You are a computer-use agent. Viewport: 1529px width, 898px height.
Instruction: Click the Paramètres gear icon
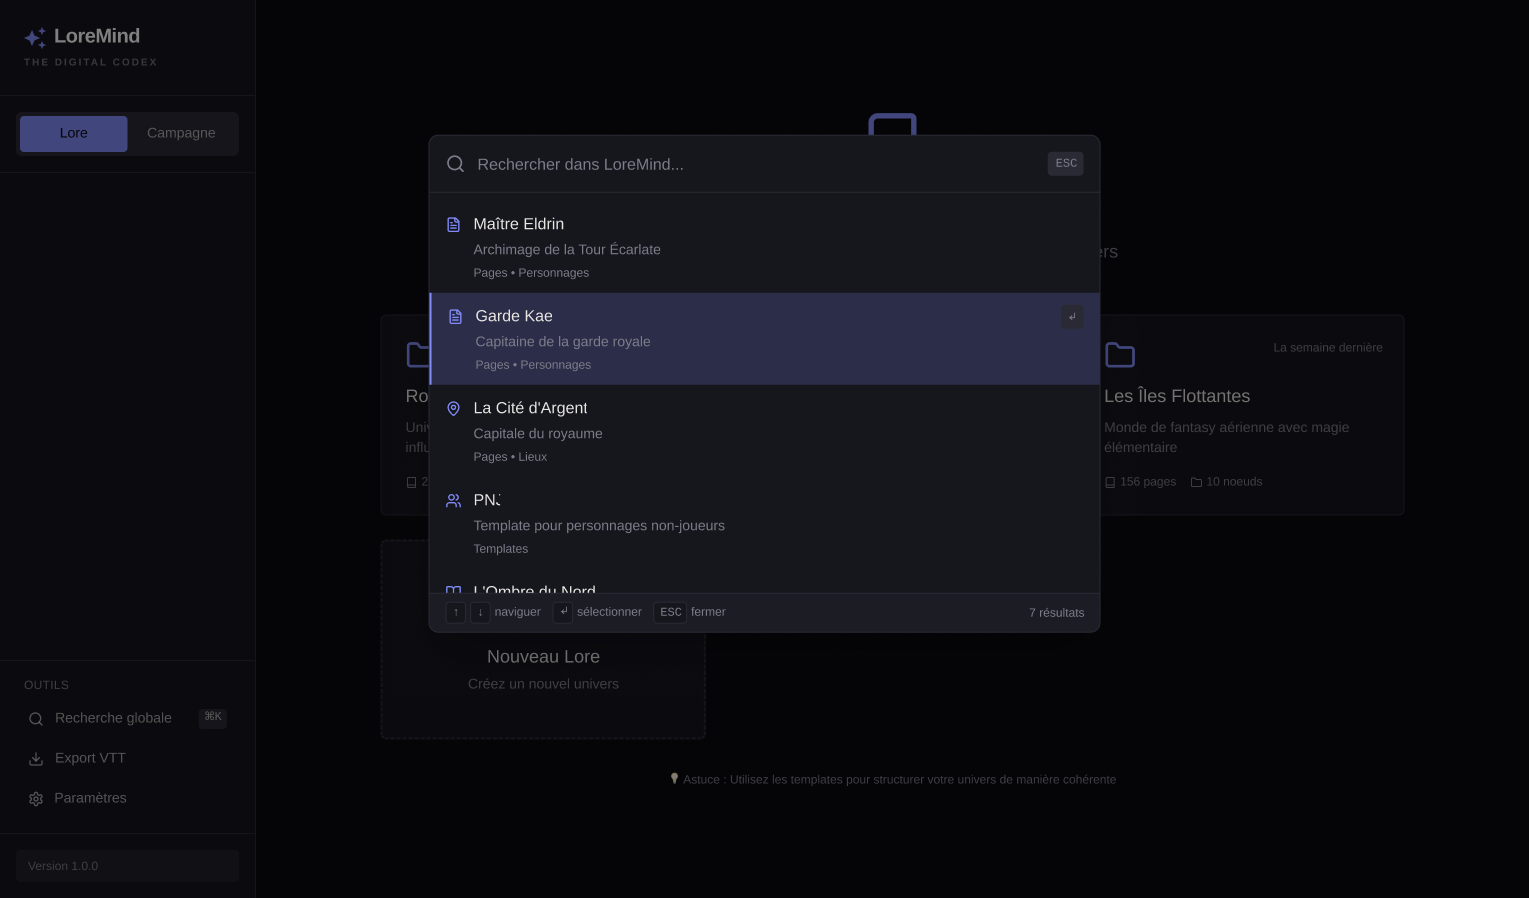click(x=36, y=799)
